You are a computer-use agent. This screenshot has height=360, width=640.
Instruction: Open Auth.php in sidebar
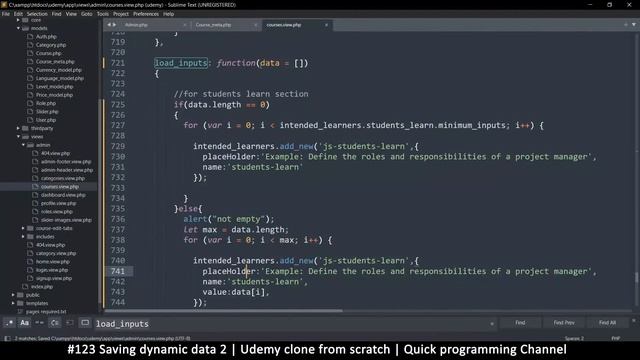click(x=46, y=37)
